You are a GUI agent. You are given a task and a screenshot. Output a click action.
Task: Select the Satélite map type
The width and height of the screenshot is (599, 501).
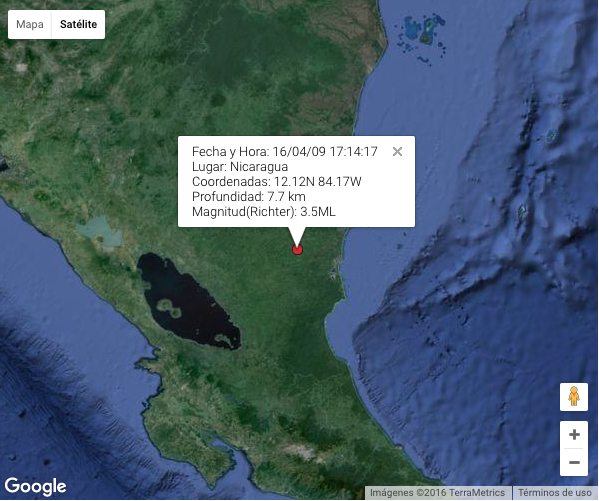[78, 24]
